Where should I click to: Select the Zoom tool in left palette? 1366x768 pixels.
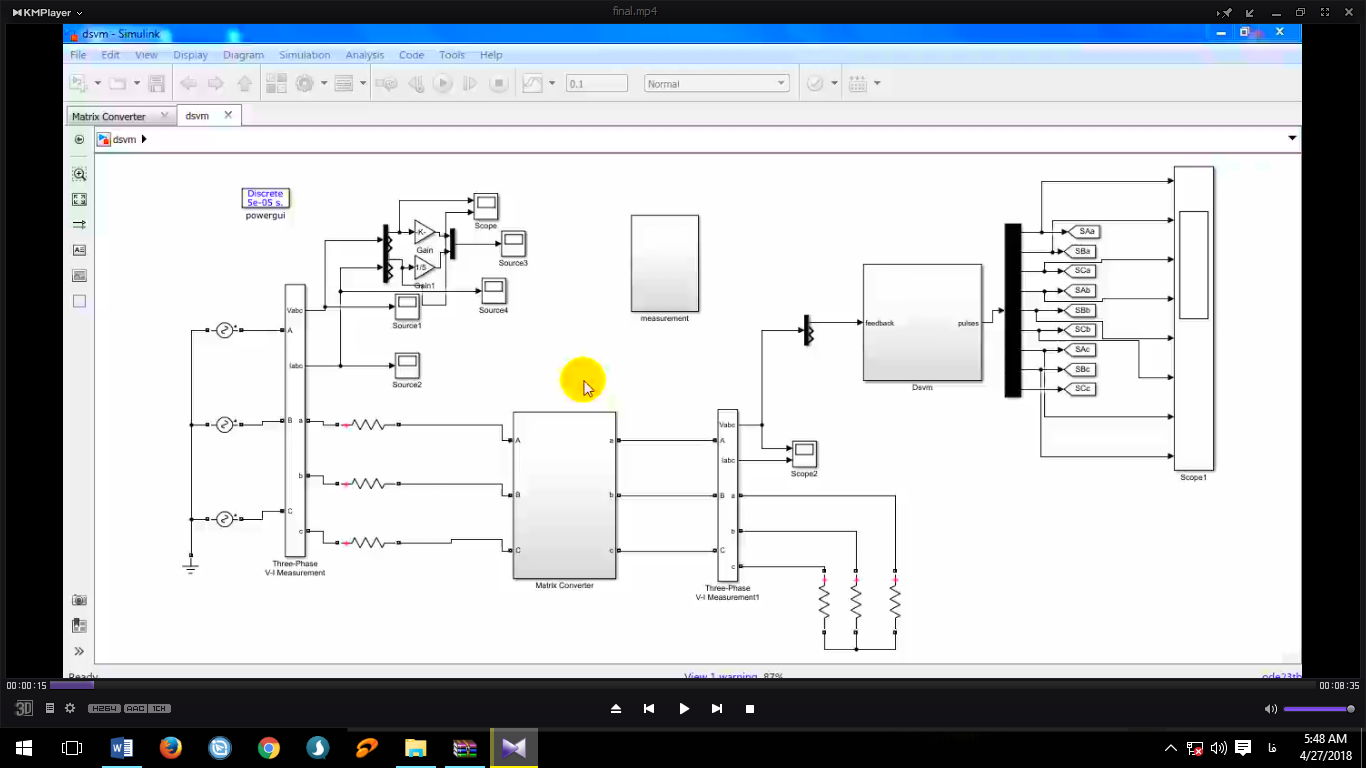[x=79, y=174]
